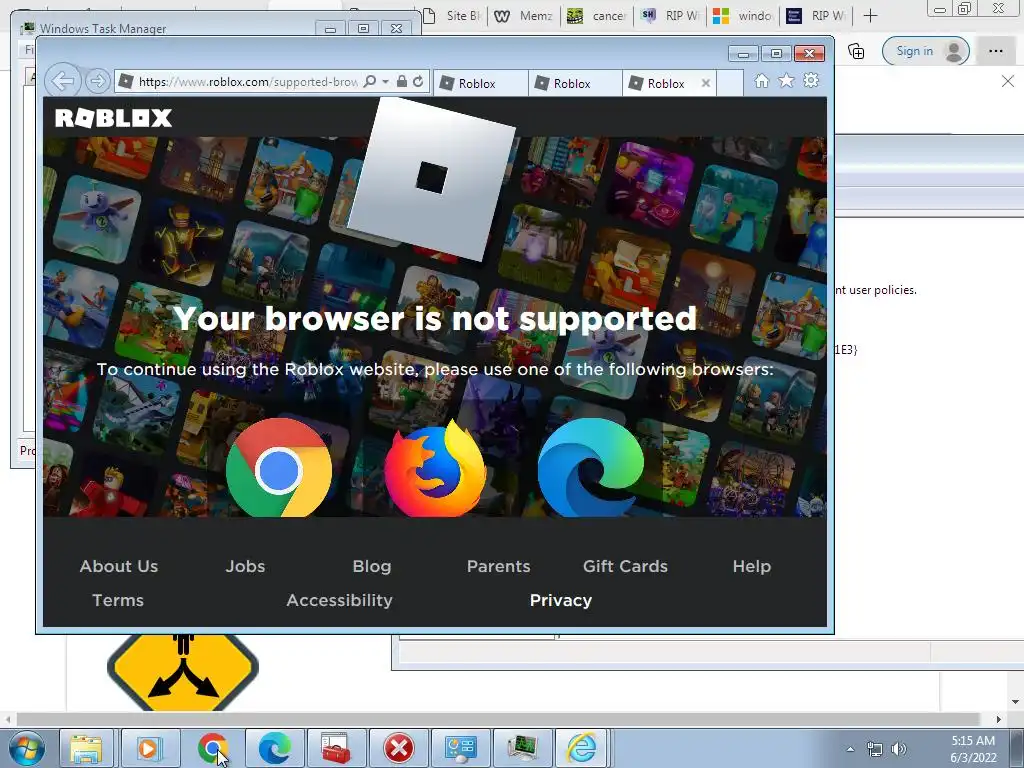The height and width of the screenshot is (768, 1024).
Task: Click the network icon in system tray
Action: [874, 749]
